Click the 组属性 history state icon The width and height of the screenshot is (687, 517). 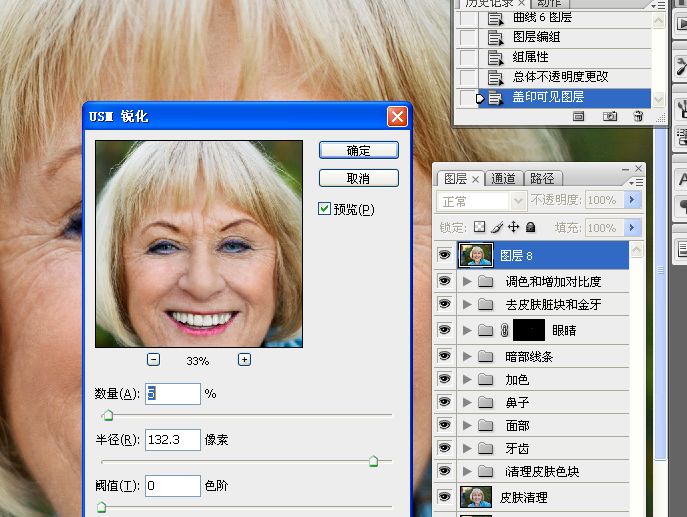pos(495,58)
